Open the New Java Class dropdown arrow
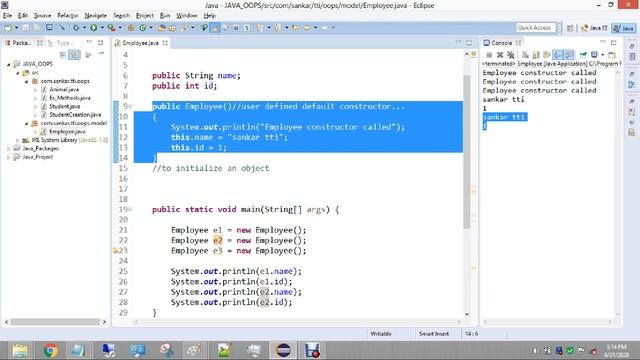640x360 pixels. point(151,28)
